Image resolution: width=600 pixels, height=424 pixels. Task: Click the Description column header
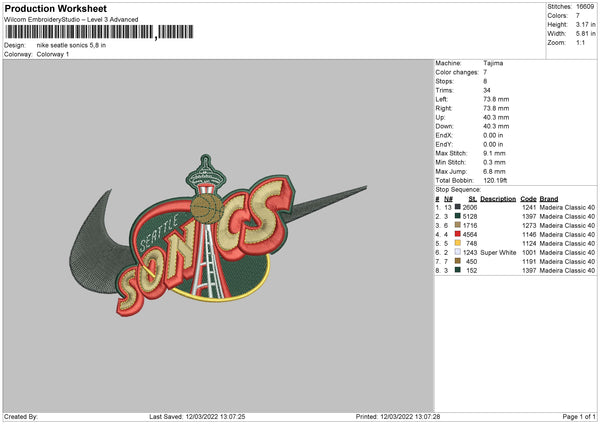tap(498, 199)
